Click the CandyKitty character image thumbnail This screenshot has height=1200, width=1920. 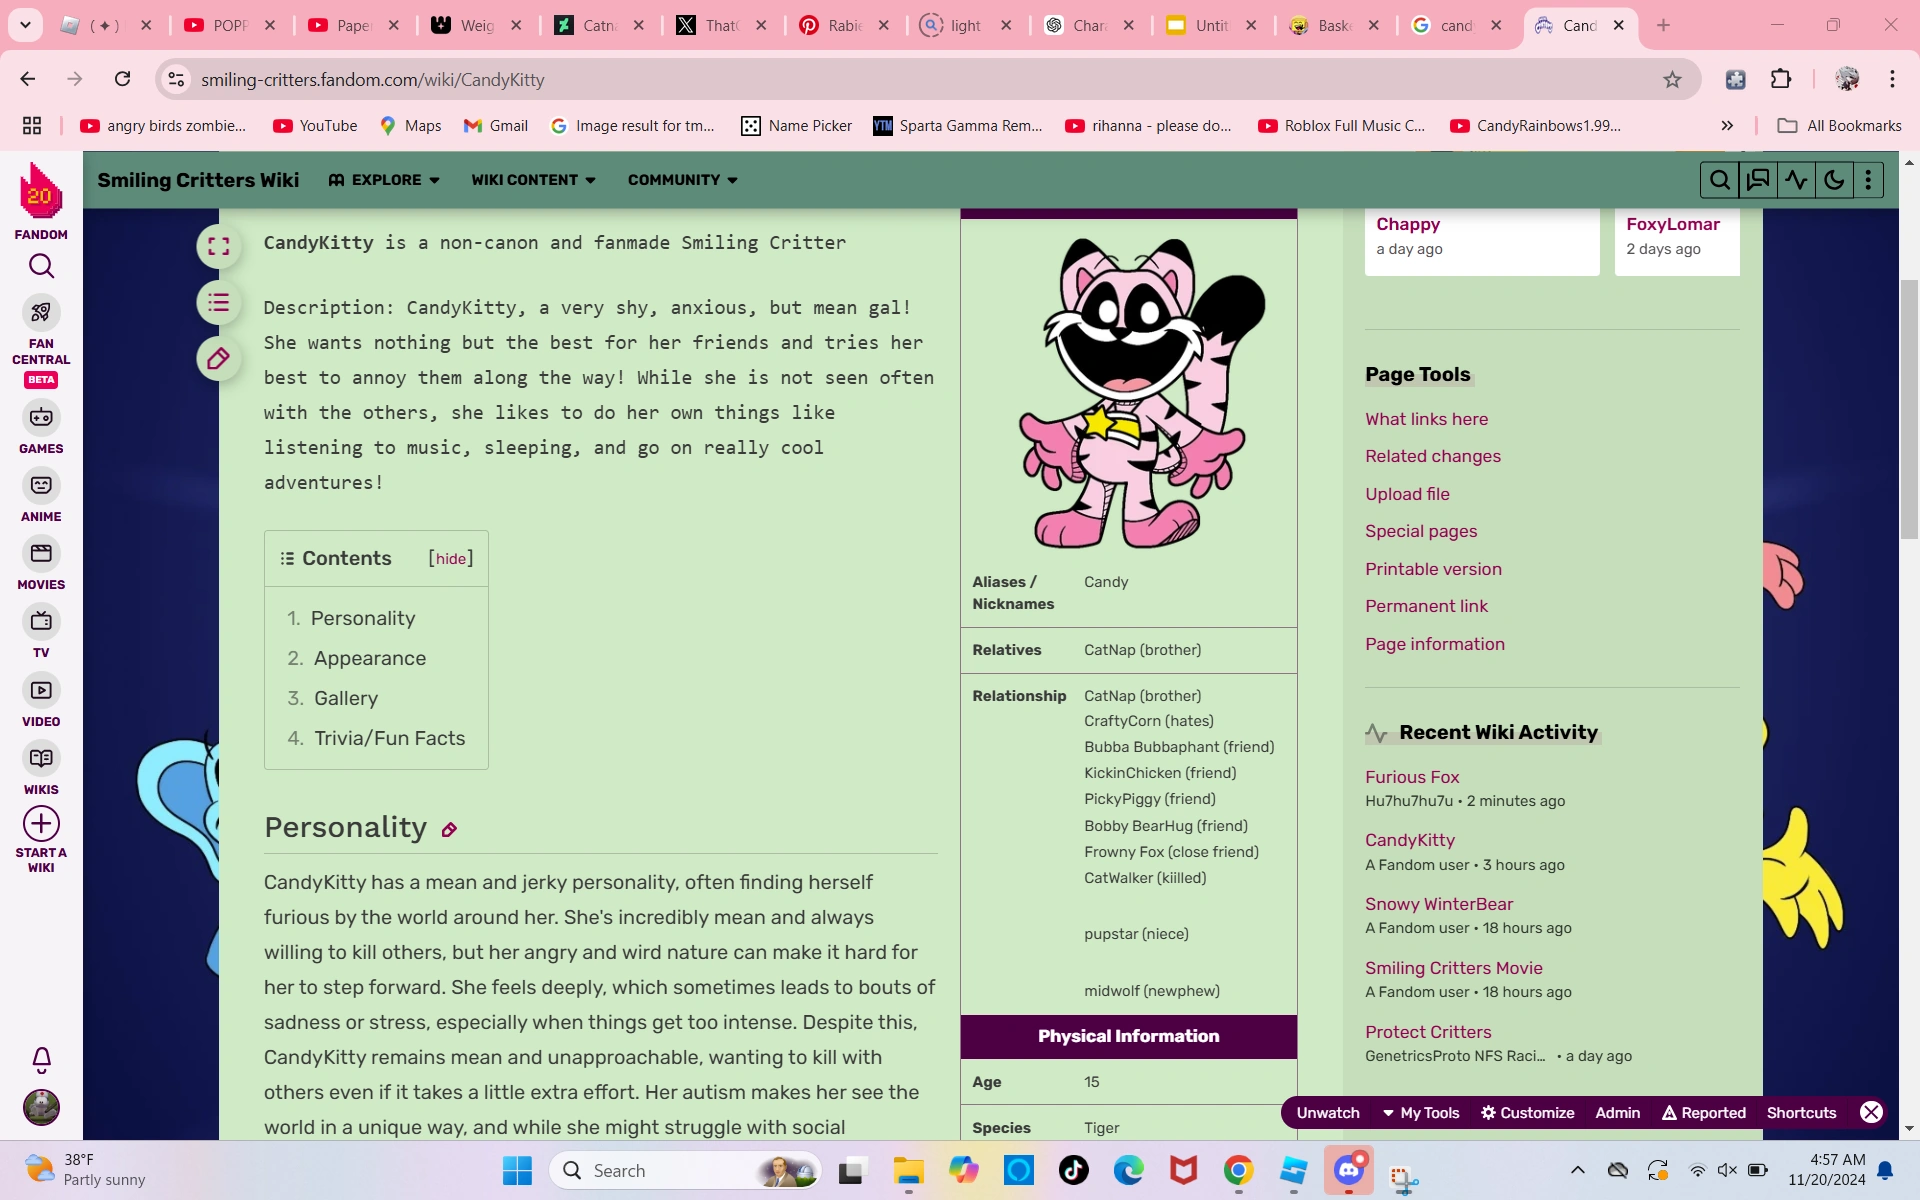pos(1139,393)
